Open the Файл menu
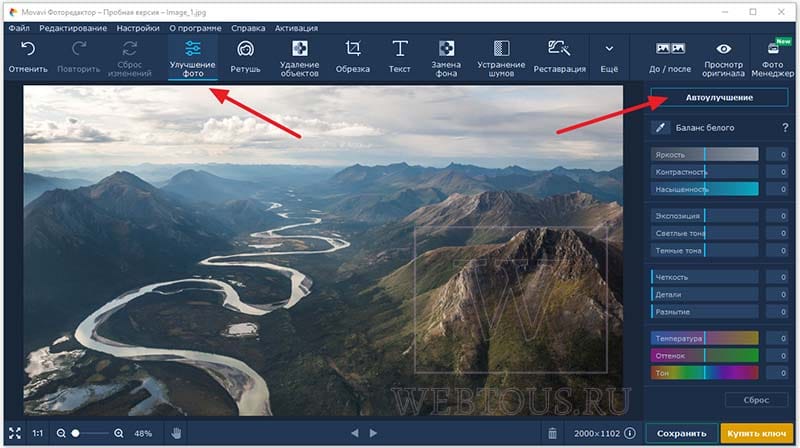Image resolution: width=800 pixels, height=448 pixels. (x=19, y=28)
